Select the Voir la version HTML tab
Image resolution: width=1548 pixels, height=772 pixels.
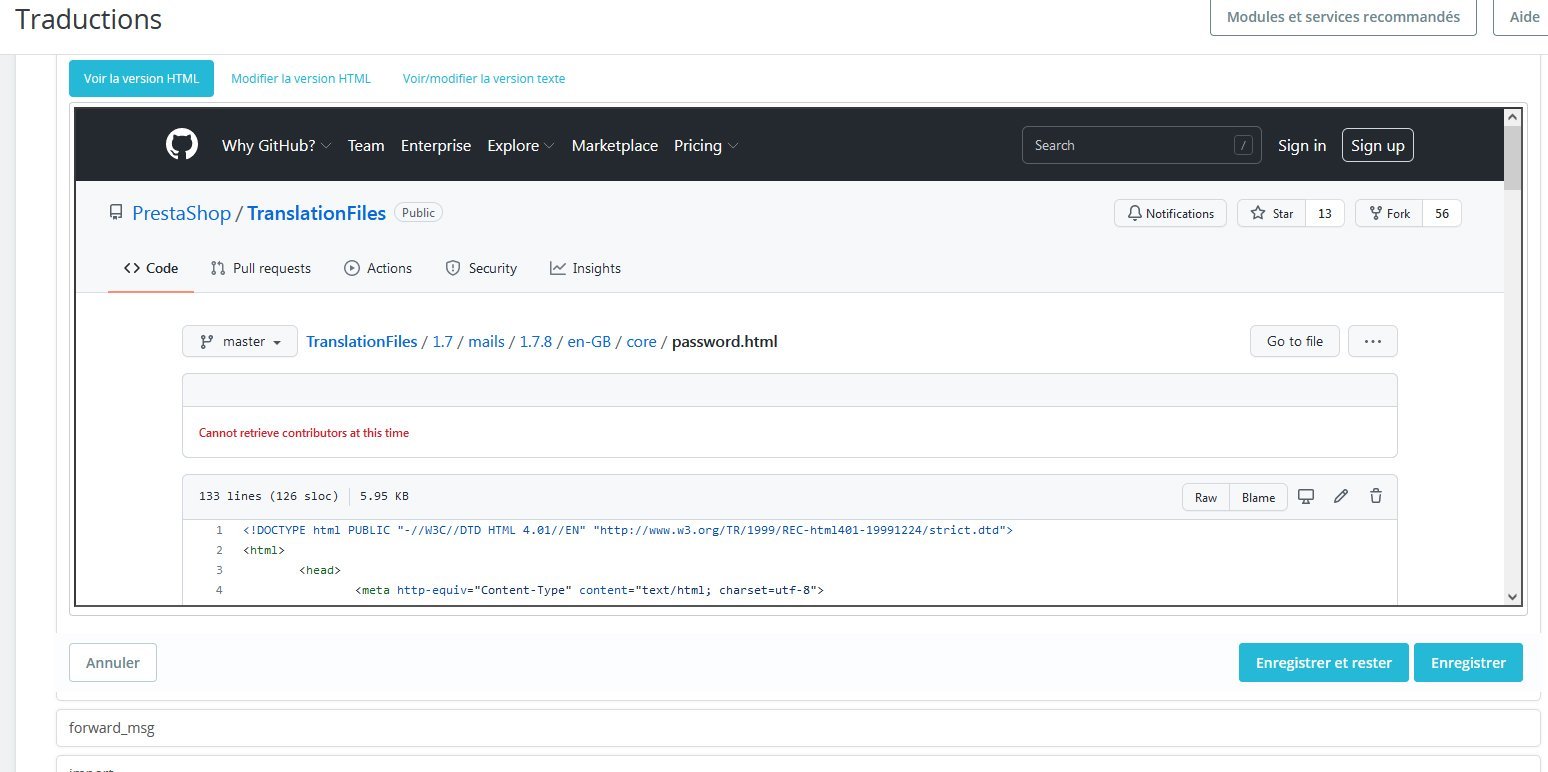coord(142,79)
